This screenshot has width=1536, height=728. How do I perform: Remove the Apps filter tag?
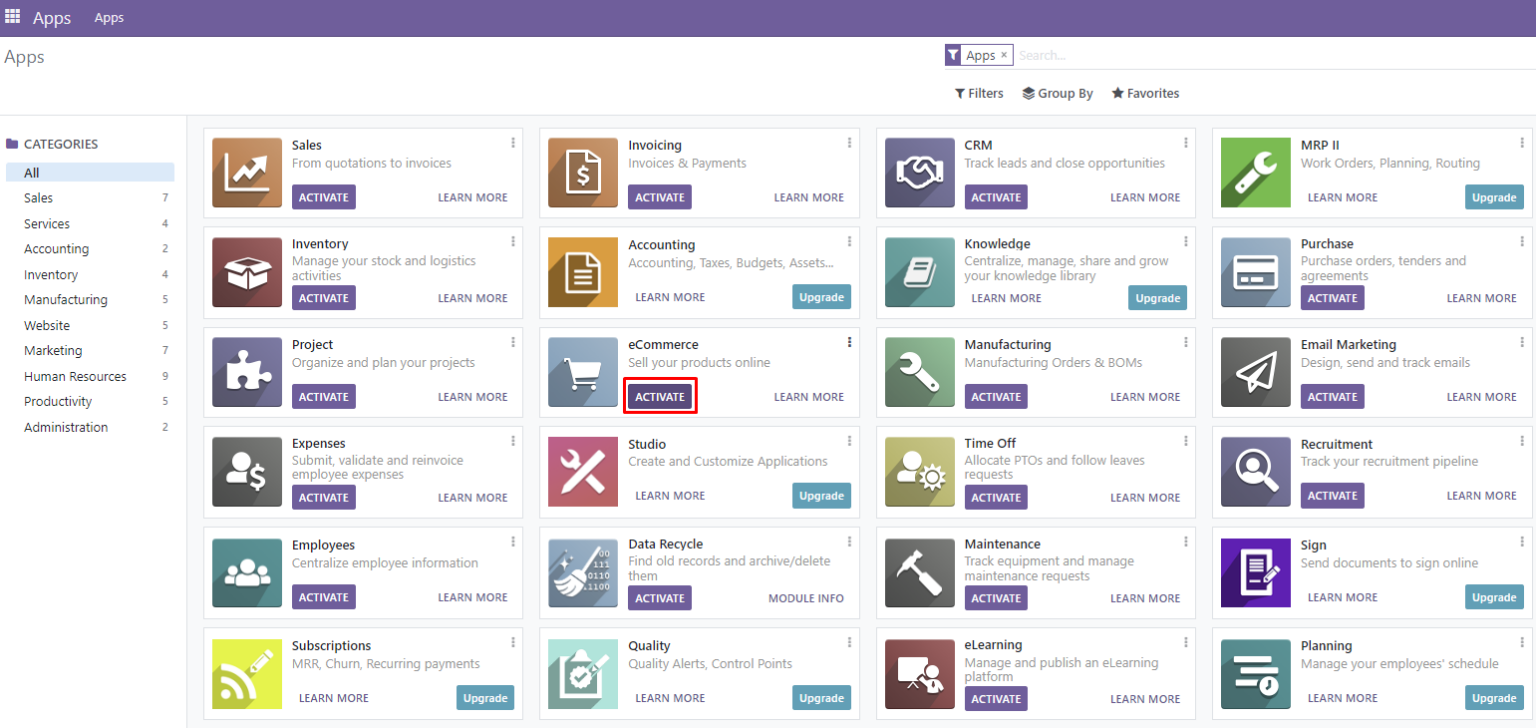click(x=1006, y=55)
